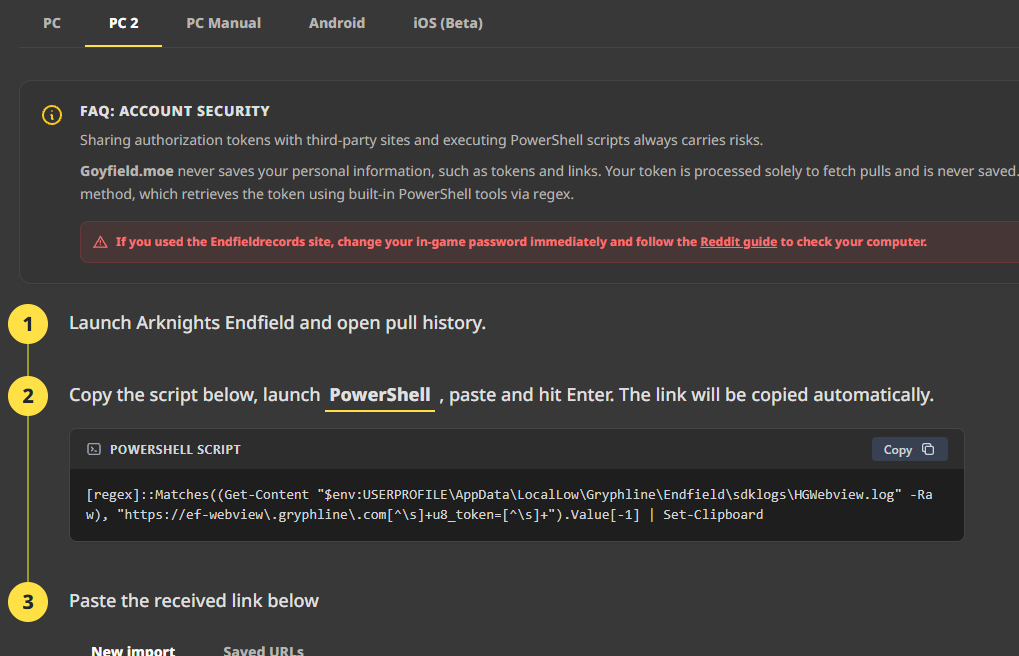Click the terminal icon beside POWERSHELL SCRIPT

click(94, 450)
